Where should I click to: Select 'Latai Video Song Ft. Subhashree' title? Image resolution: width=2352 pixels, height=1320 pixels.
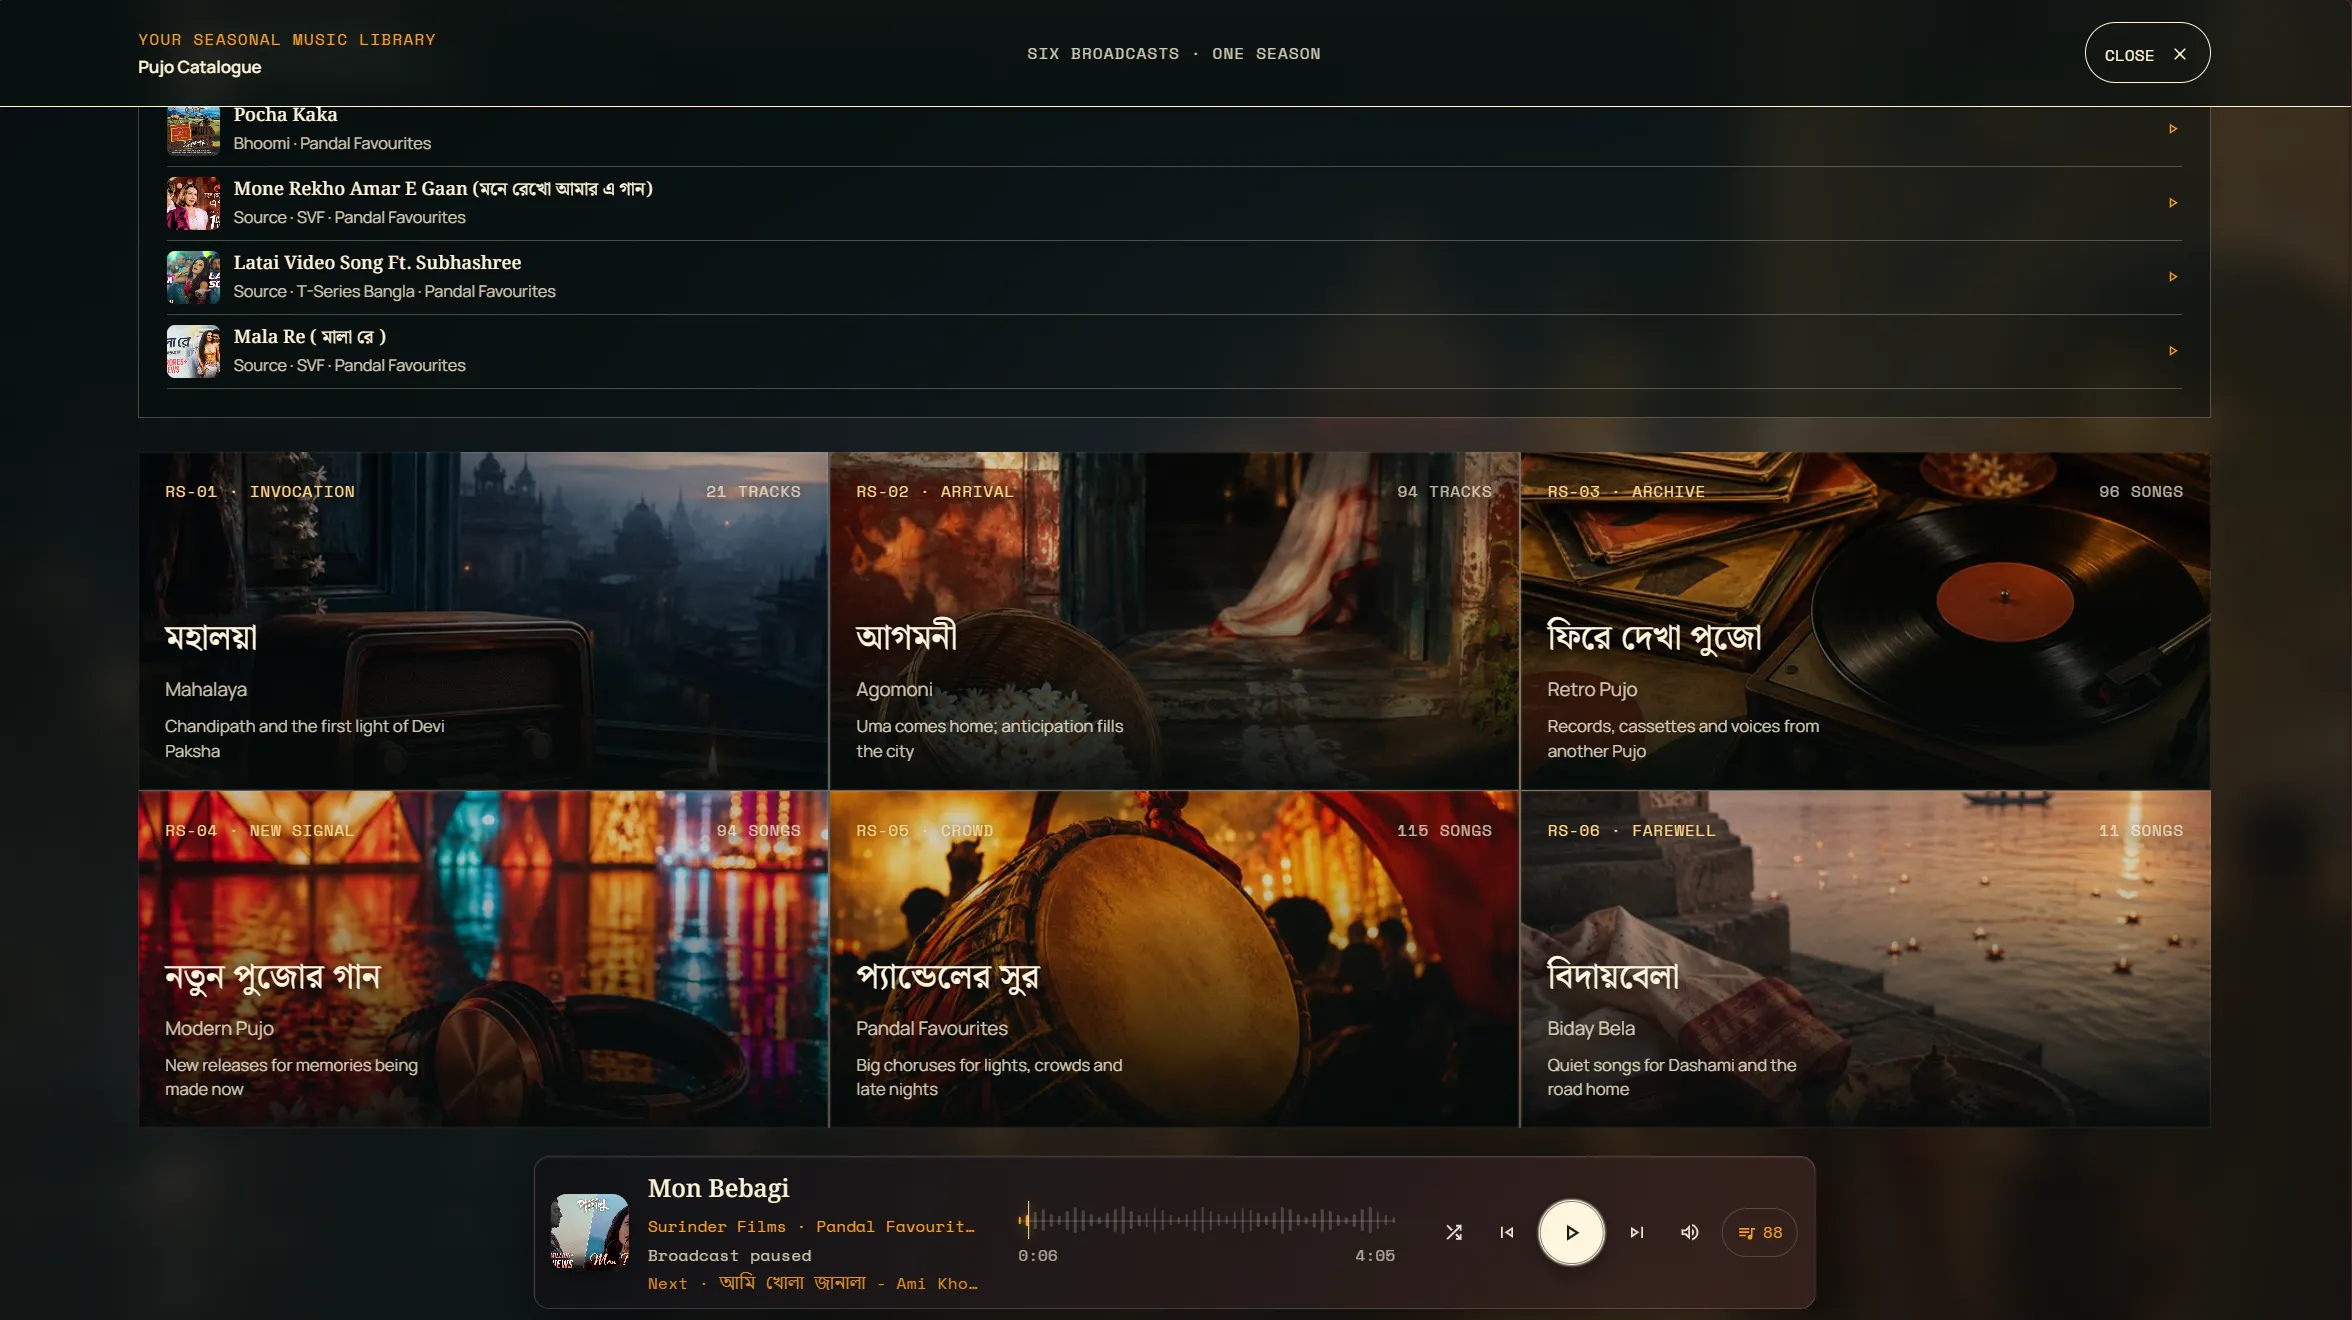[x=377, y=263]
